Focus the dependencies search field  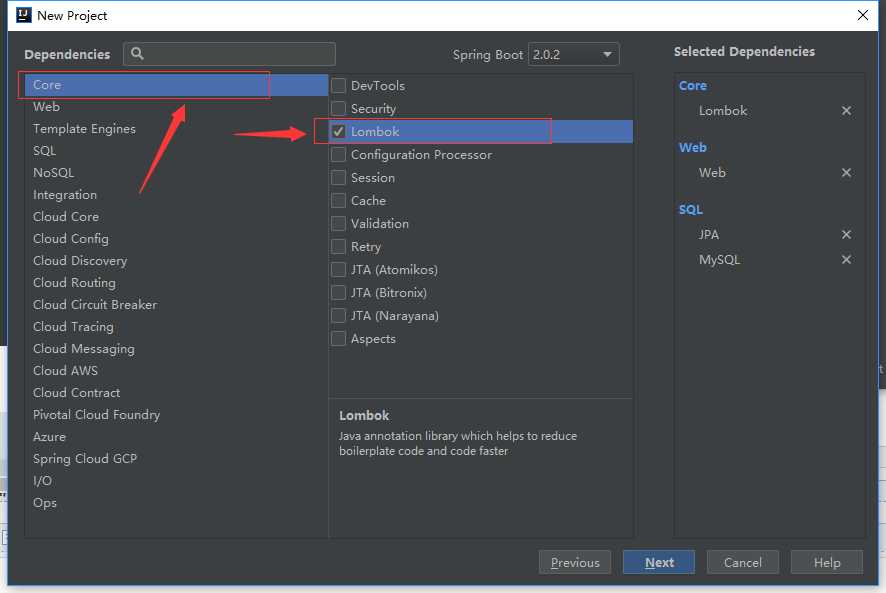[x=229, y=54]
